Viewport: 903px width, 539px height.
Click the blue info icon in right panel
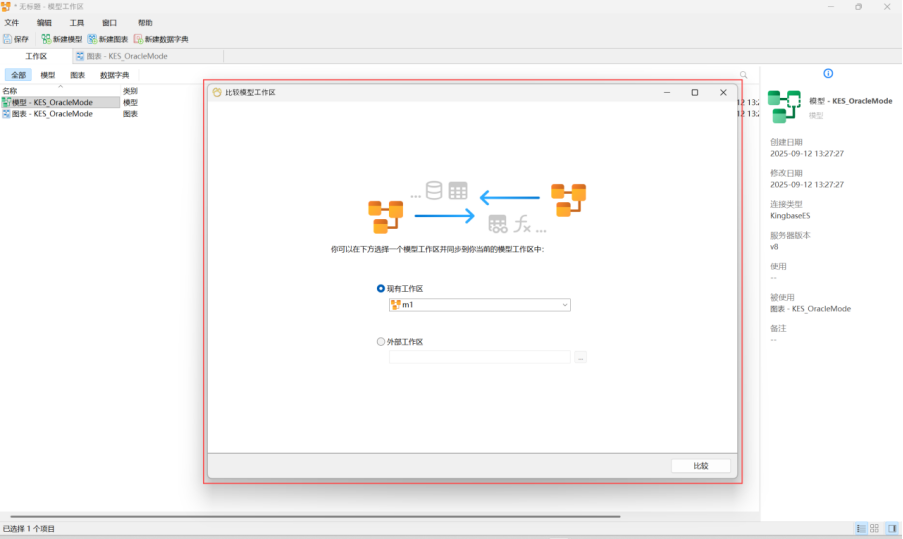(x=828, y=73)
